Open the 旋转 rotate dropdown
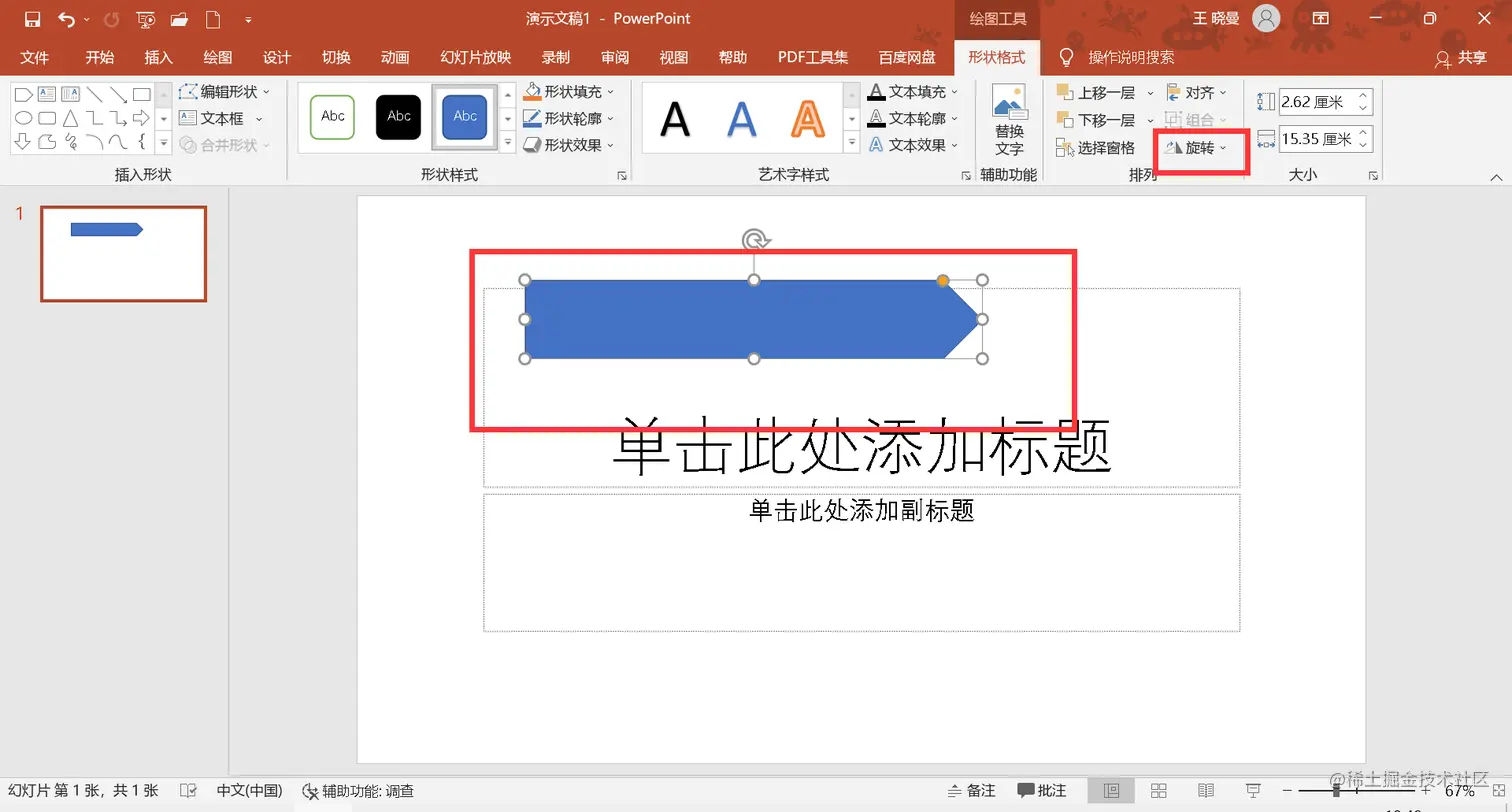1512x812 pixels. tap(1196, 148)
